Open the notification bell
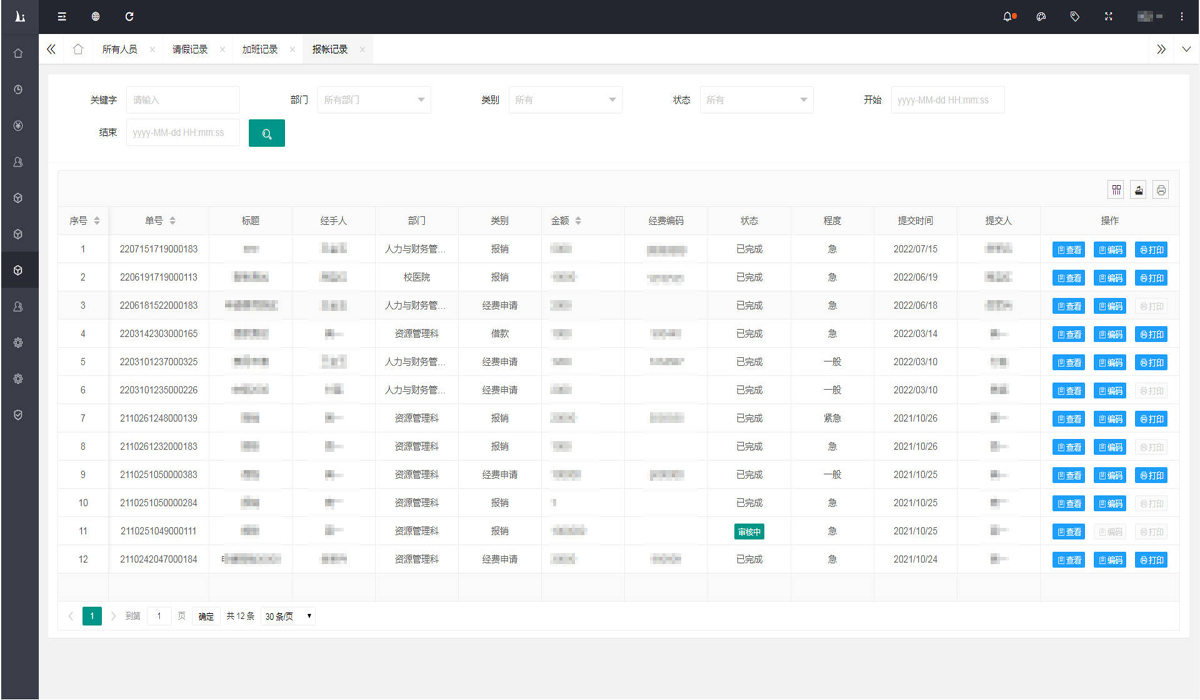The width and height of the screenshot is (1200, 700). click(1008, 17)
